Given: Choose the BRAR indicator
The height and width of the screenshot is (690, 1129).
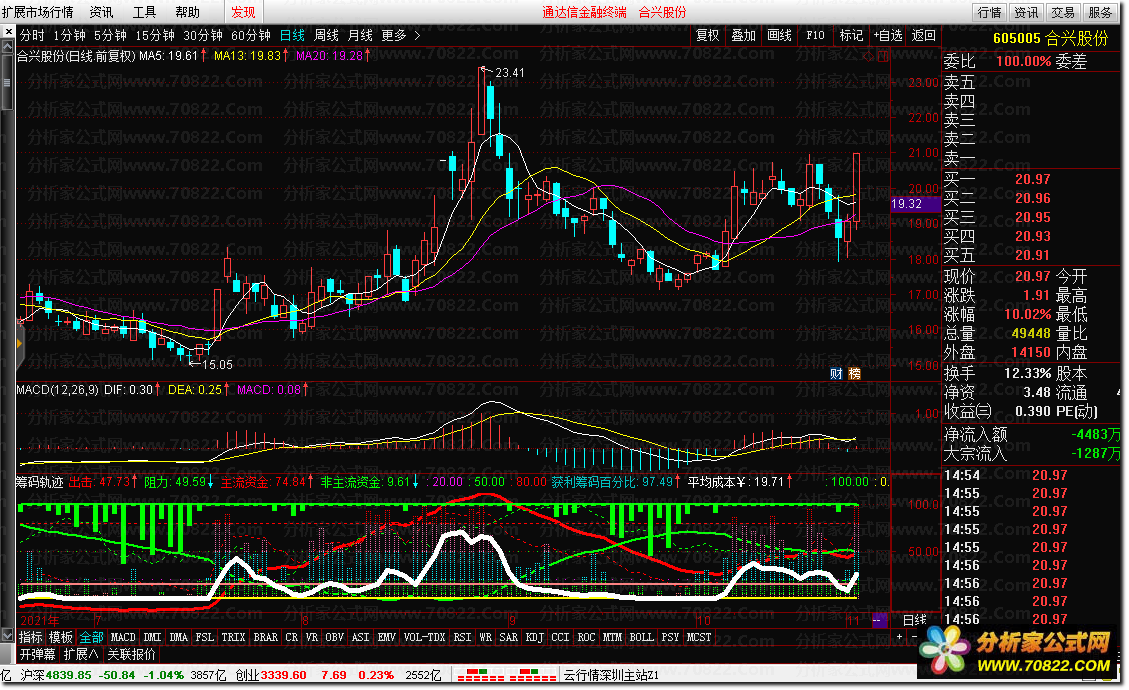Looking at the screenshot, I should [x=266, y=637].
